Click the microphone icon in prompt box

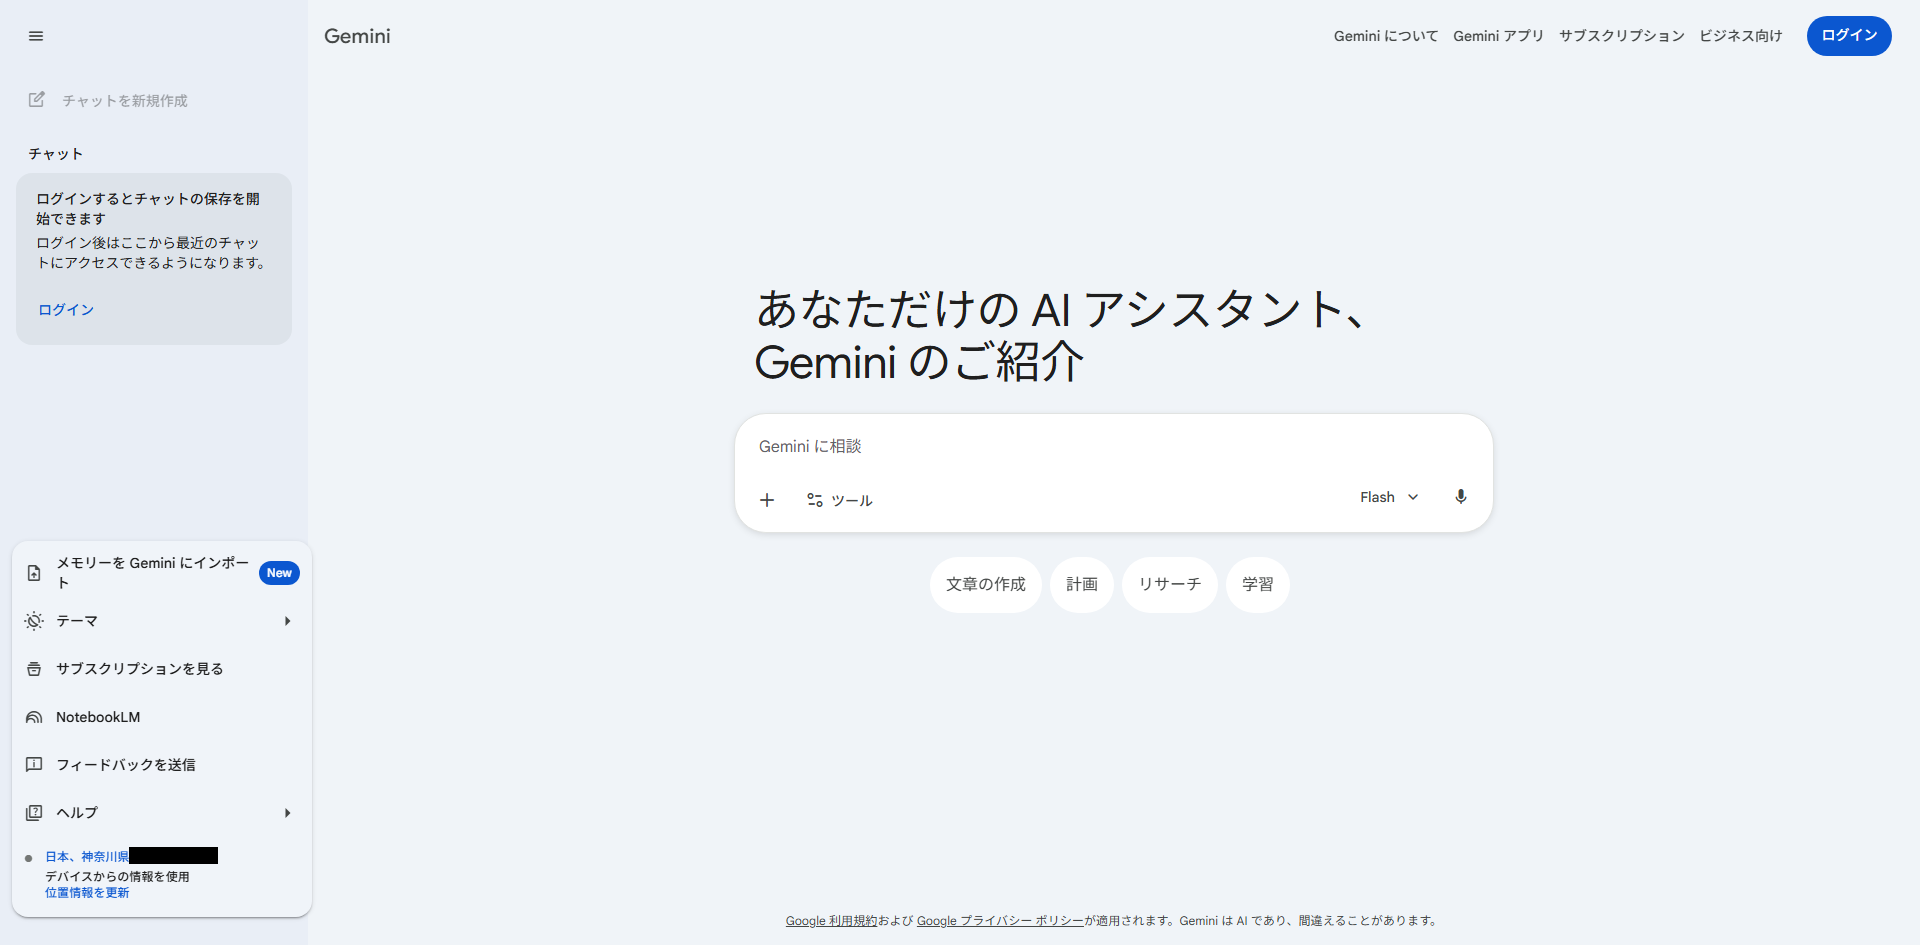click(x=1461, y=497)
